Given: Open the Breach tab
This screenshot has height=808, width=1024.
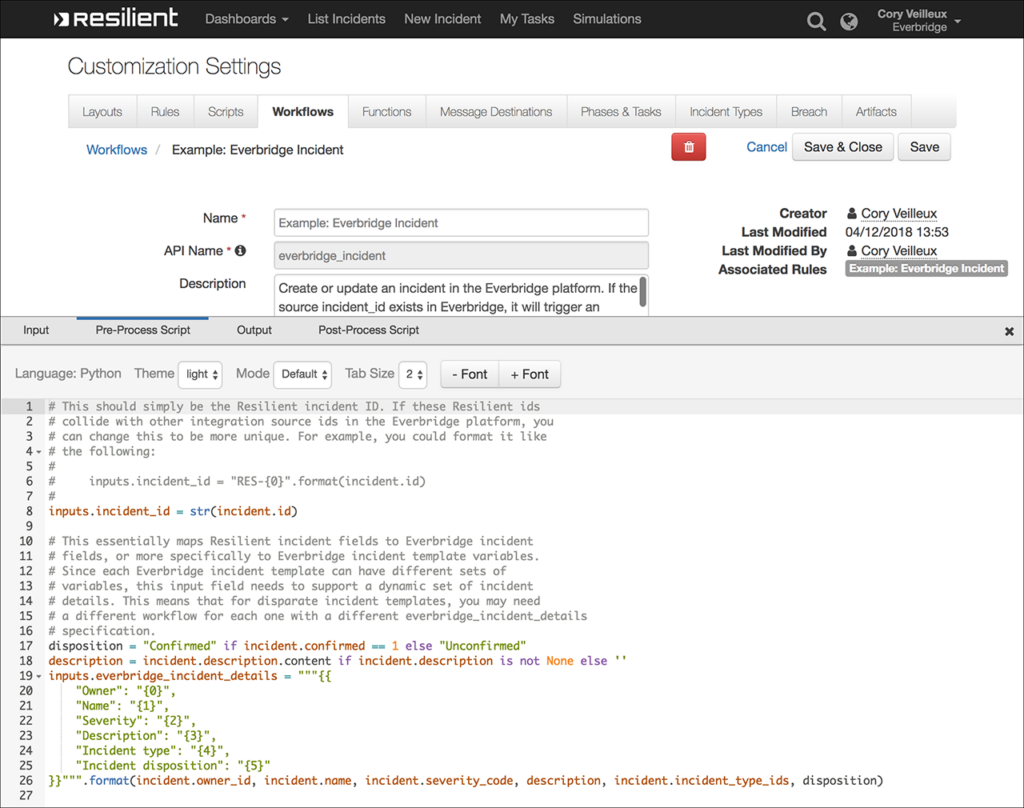Looking at the screenshot, I should (x=808, y=112).
